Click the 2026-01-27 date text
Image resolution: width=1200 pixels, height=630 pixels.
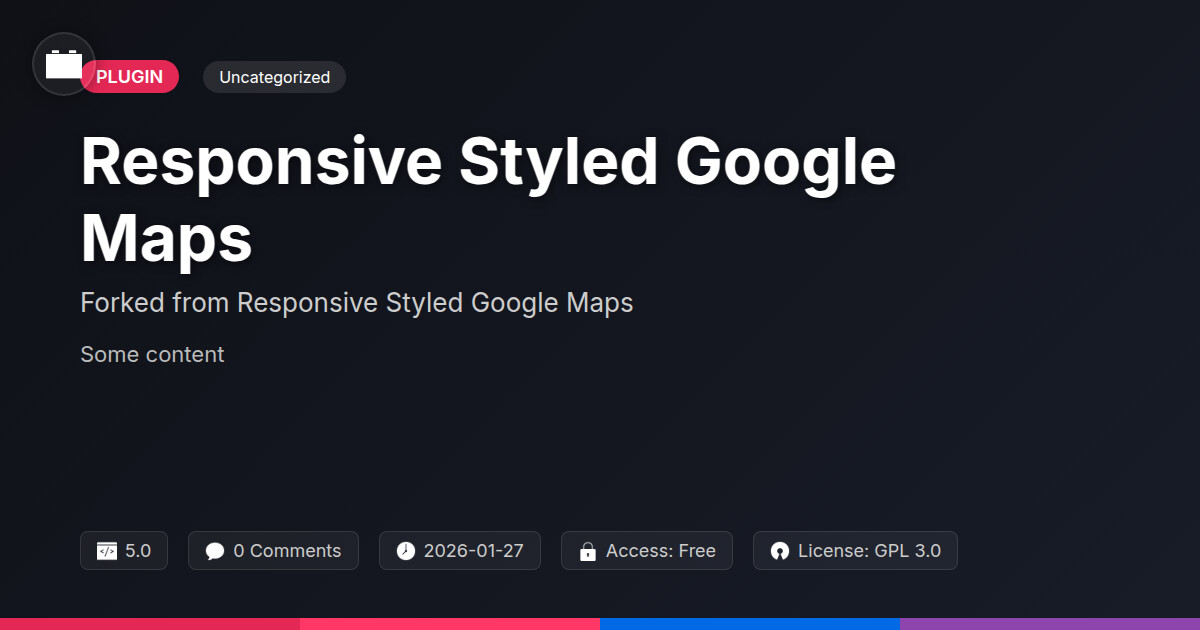(x=473, y=551)
